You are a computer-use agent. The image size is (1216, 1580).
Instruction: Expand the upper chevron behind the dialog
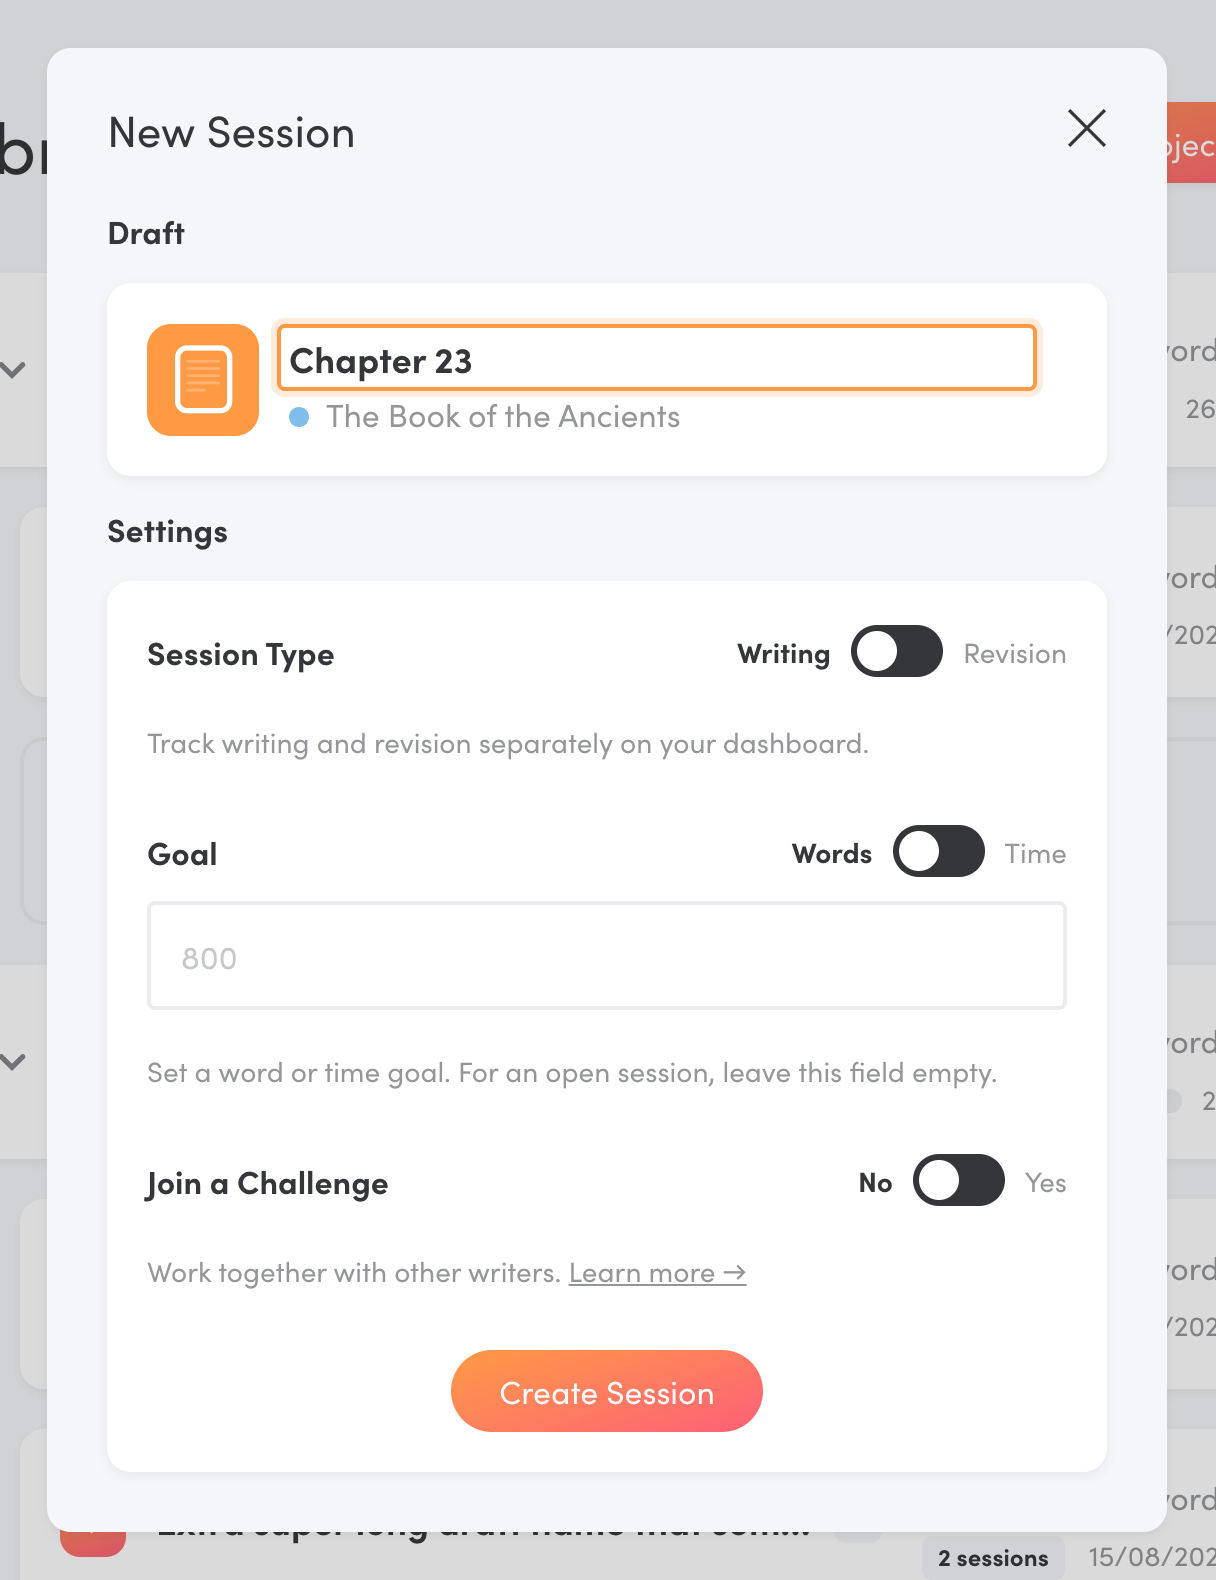click(13, 370)
